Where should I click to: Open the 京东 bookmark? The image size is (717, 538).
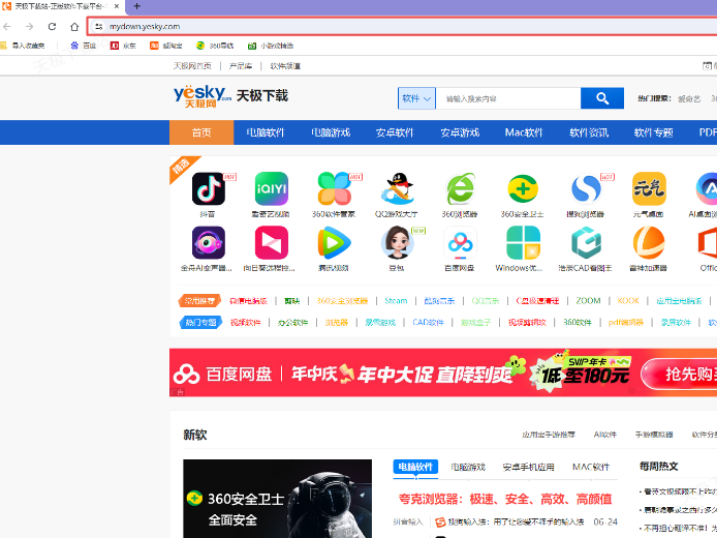pyautogui.click(x=123, y=46)
